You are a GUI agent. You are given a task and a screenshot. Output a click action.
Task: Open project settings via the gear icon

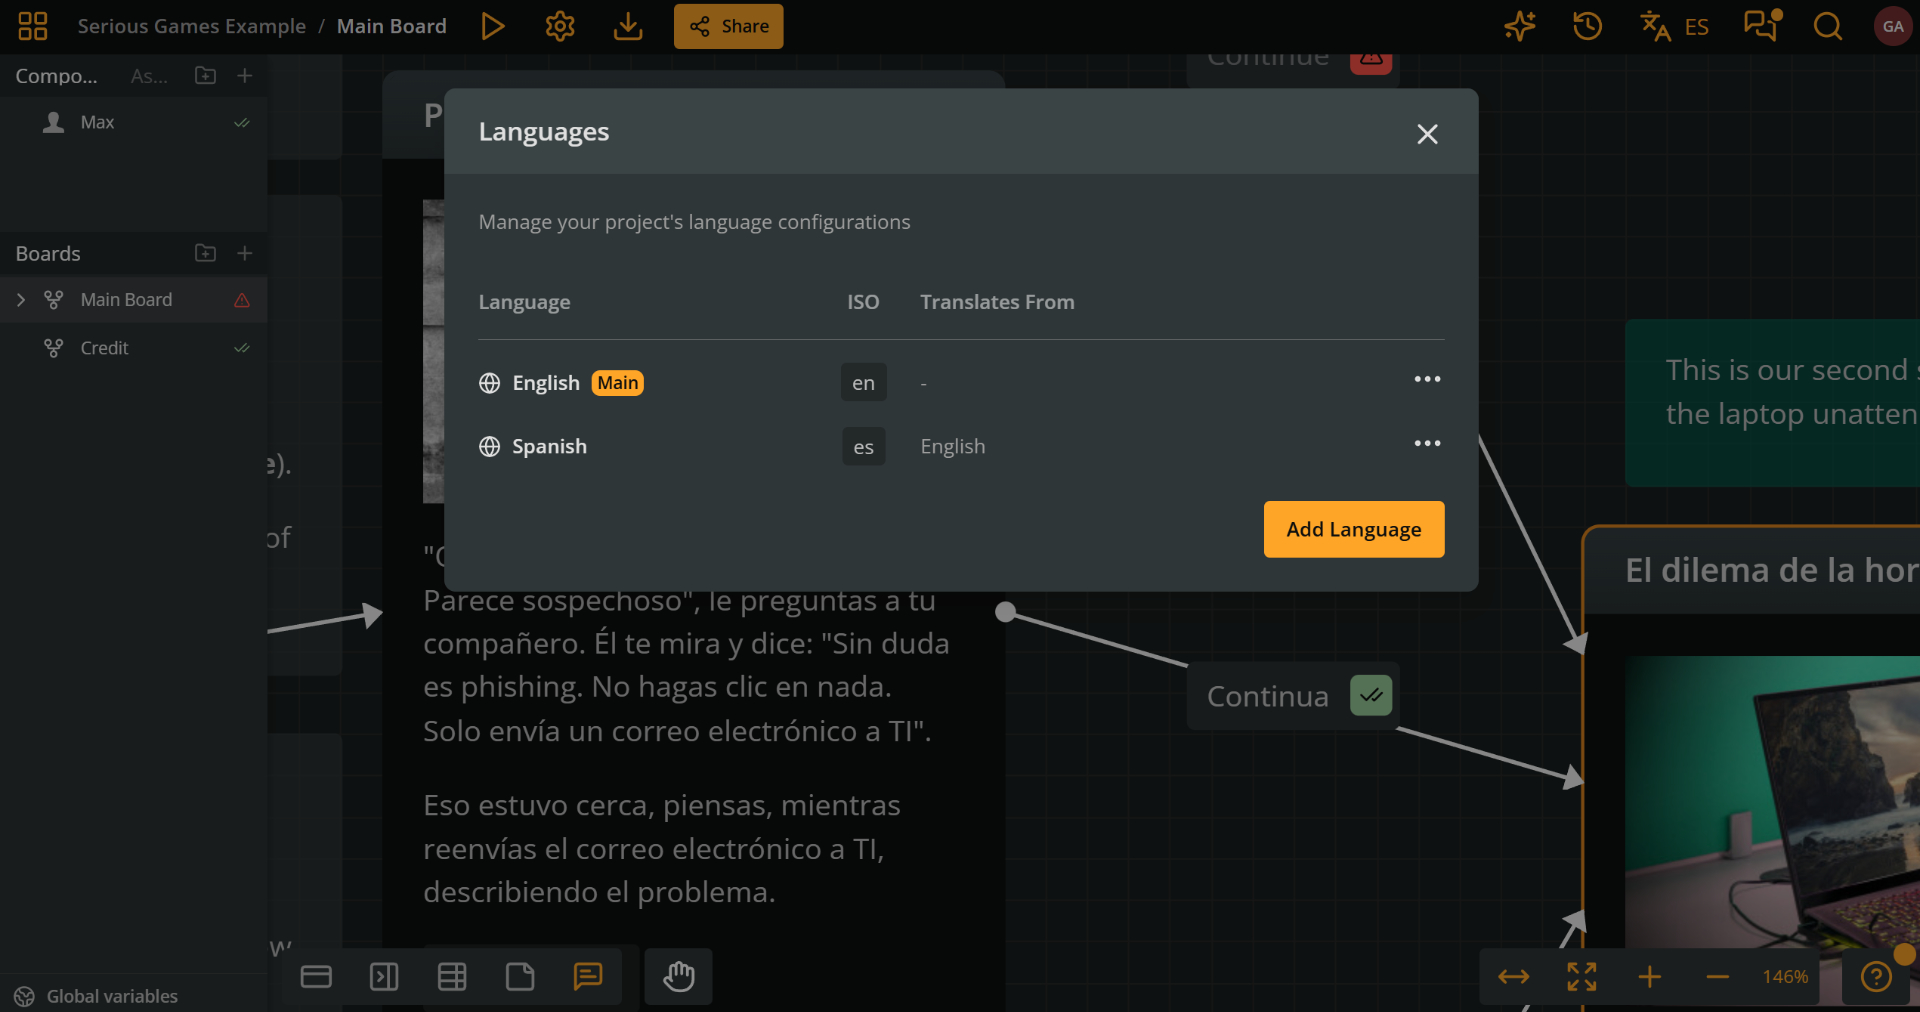(x=560, y=26)
